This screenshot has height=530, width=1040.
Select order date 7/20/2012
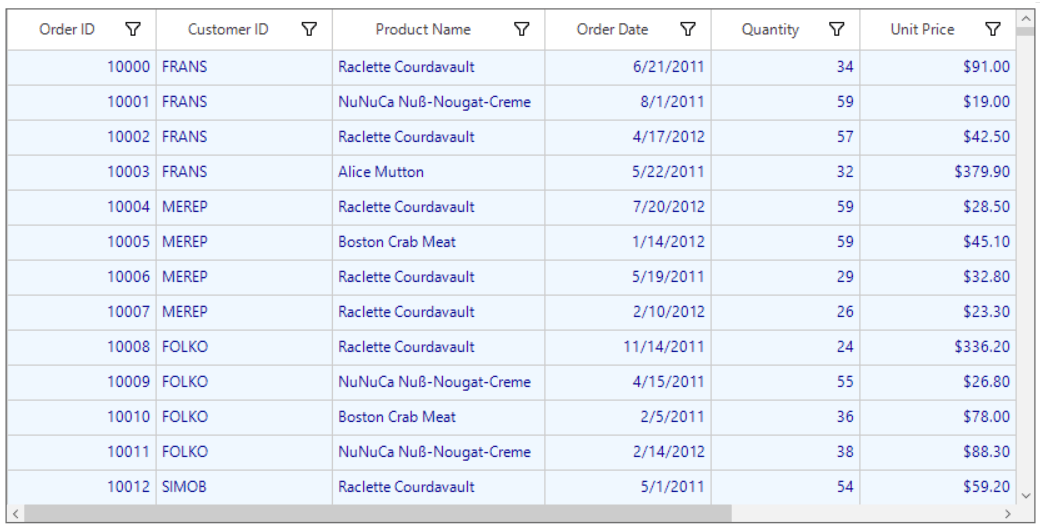pyautogui.click(x=628, y=207)
